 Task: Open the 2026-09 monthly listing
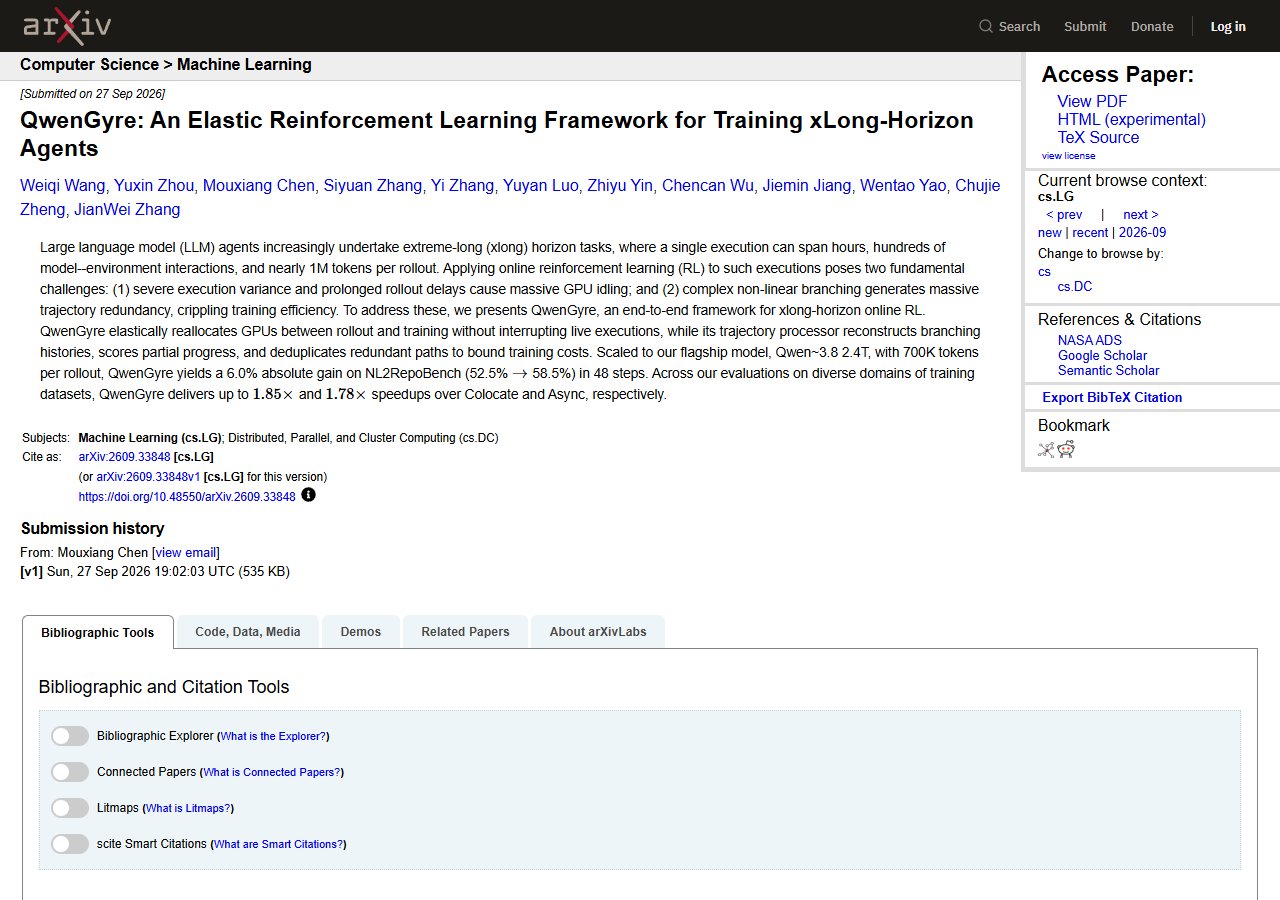1142,233
